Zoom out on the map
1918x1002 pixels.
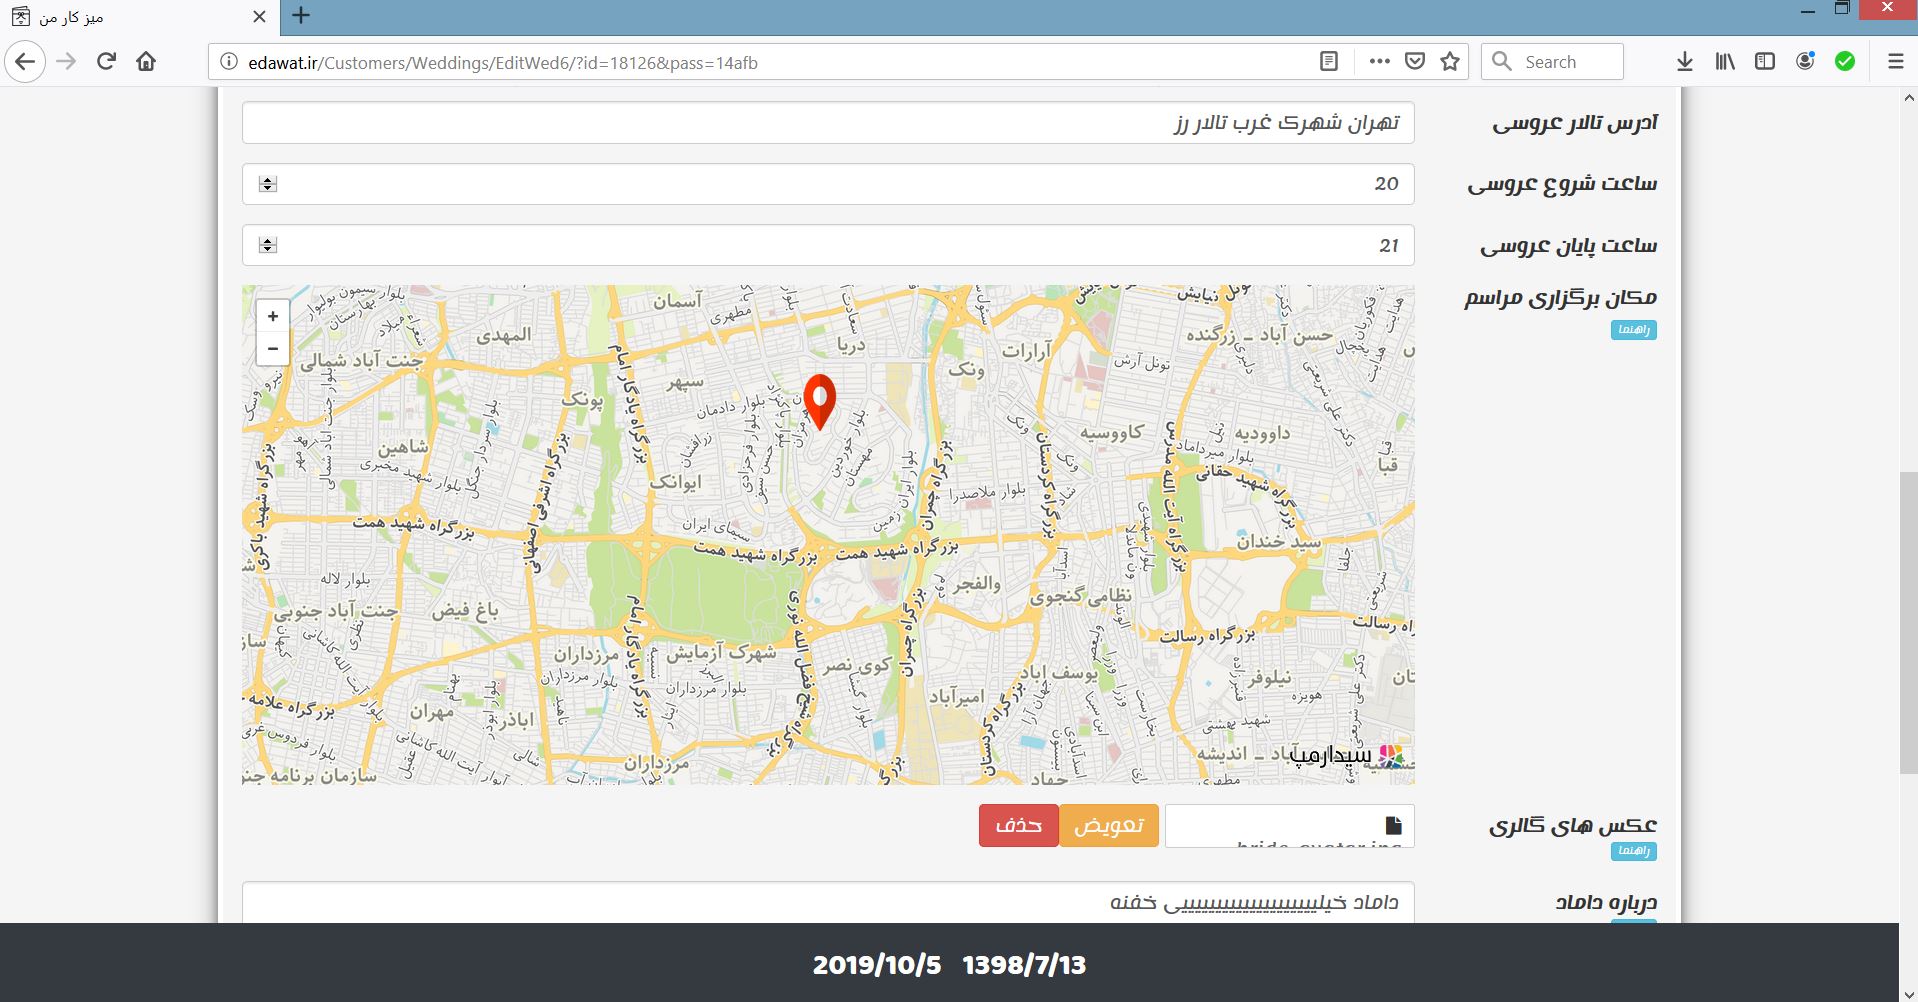point(273,349)
